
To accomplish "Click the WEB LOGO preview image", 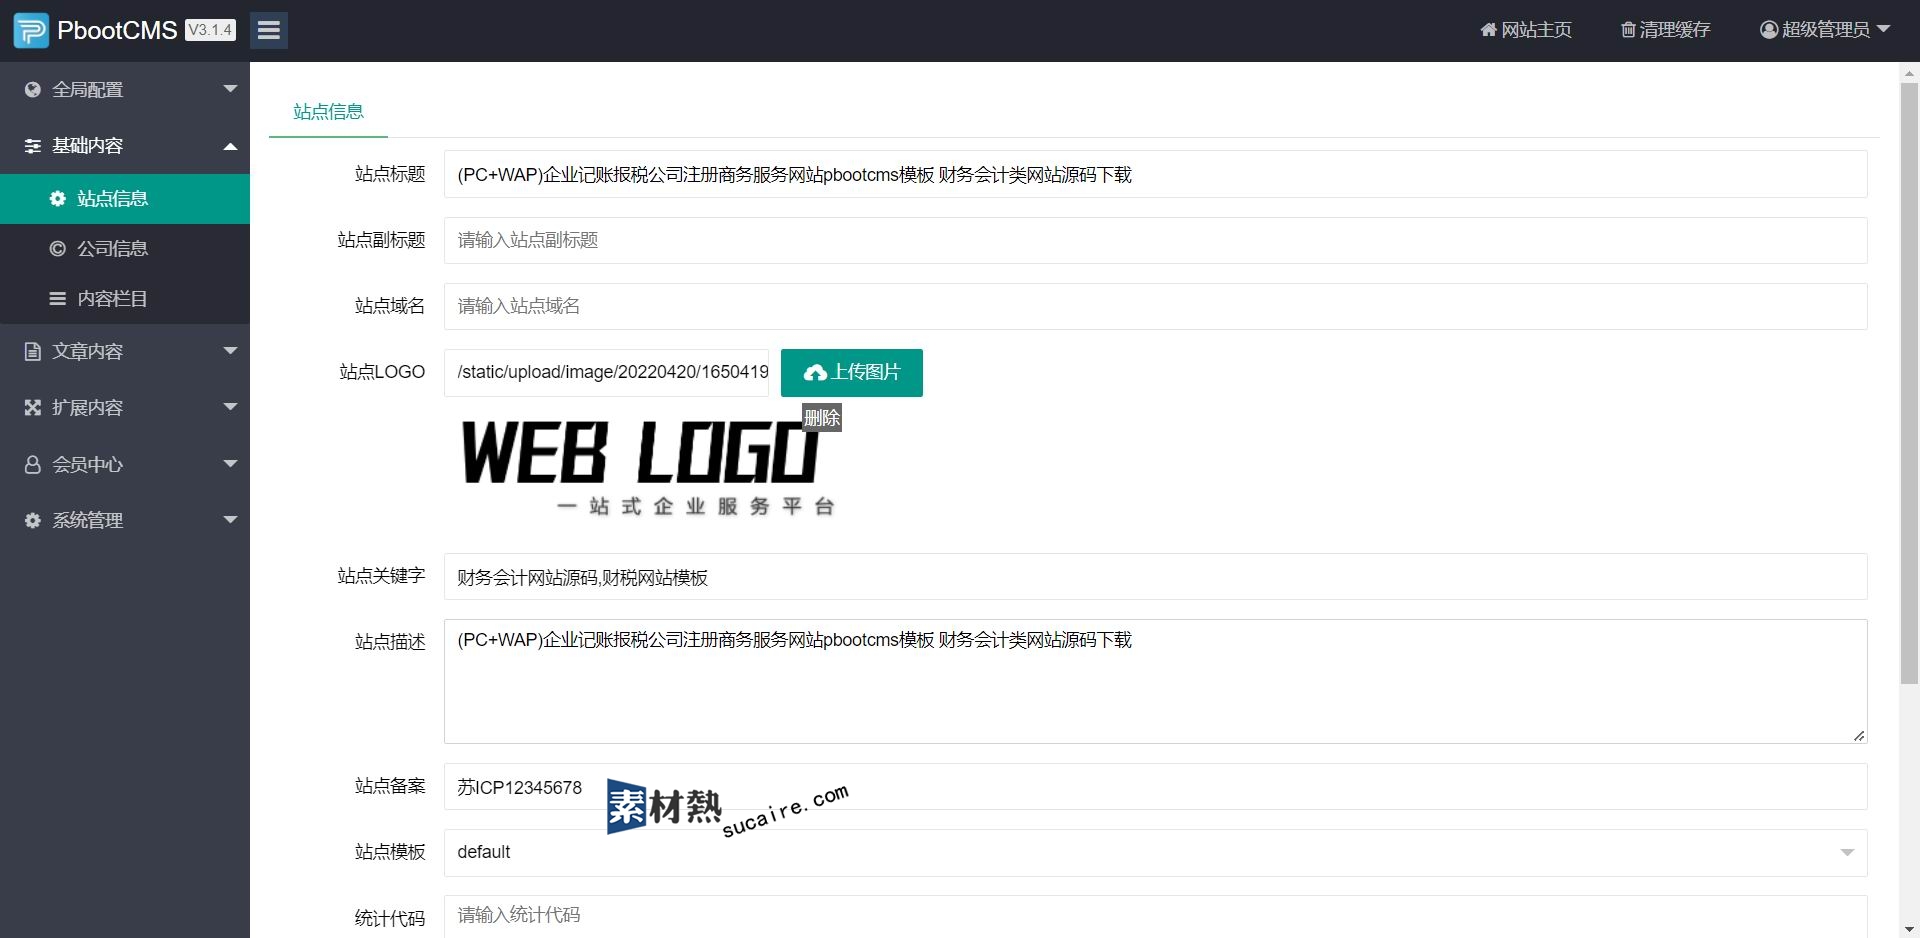I will 645,466.
